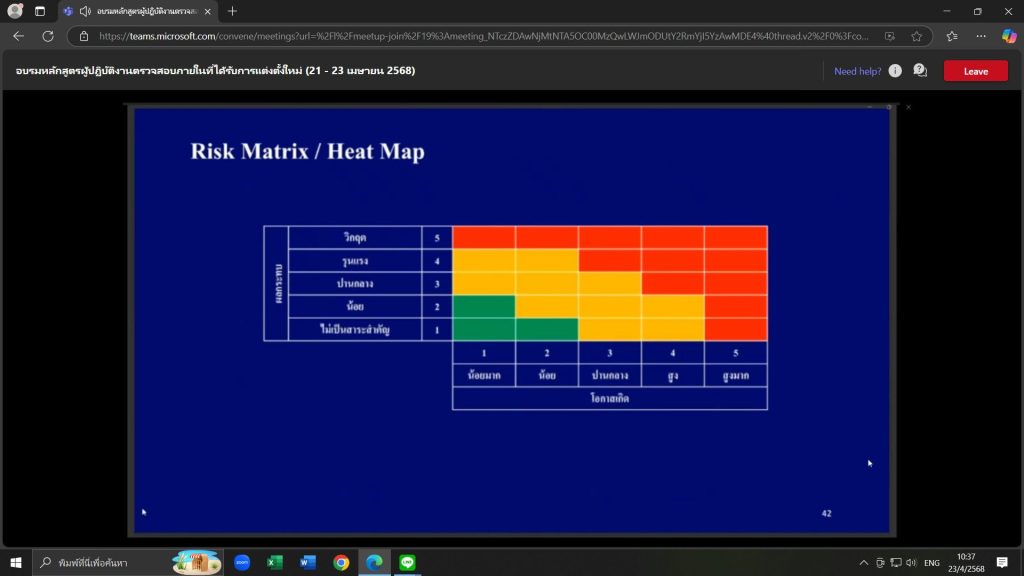Open the Need help? link
This screenshot has width=1024, height=576.
pyautogui.click(x=858, y=71)
